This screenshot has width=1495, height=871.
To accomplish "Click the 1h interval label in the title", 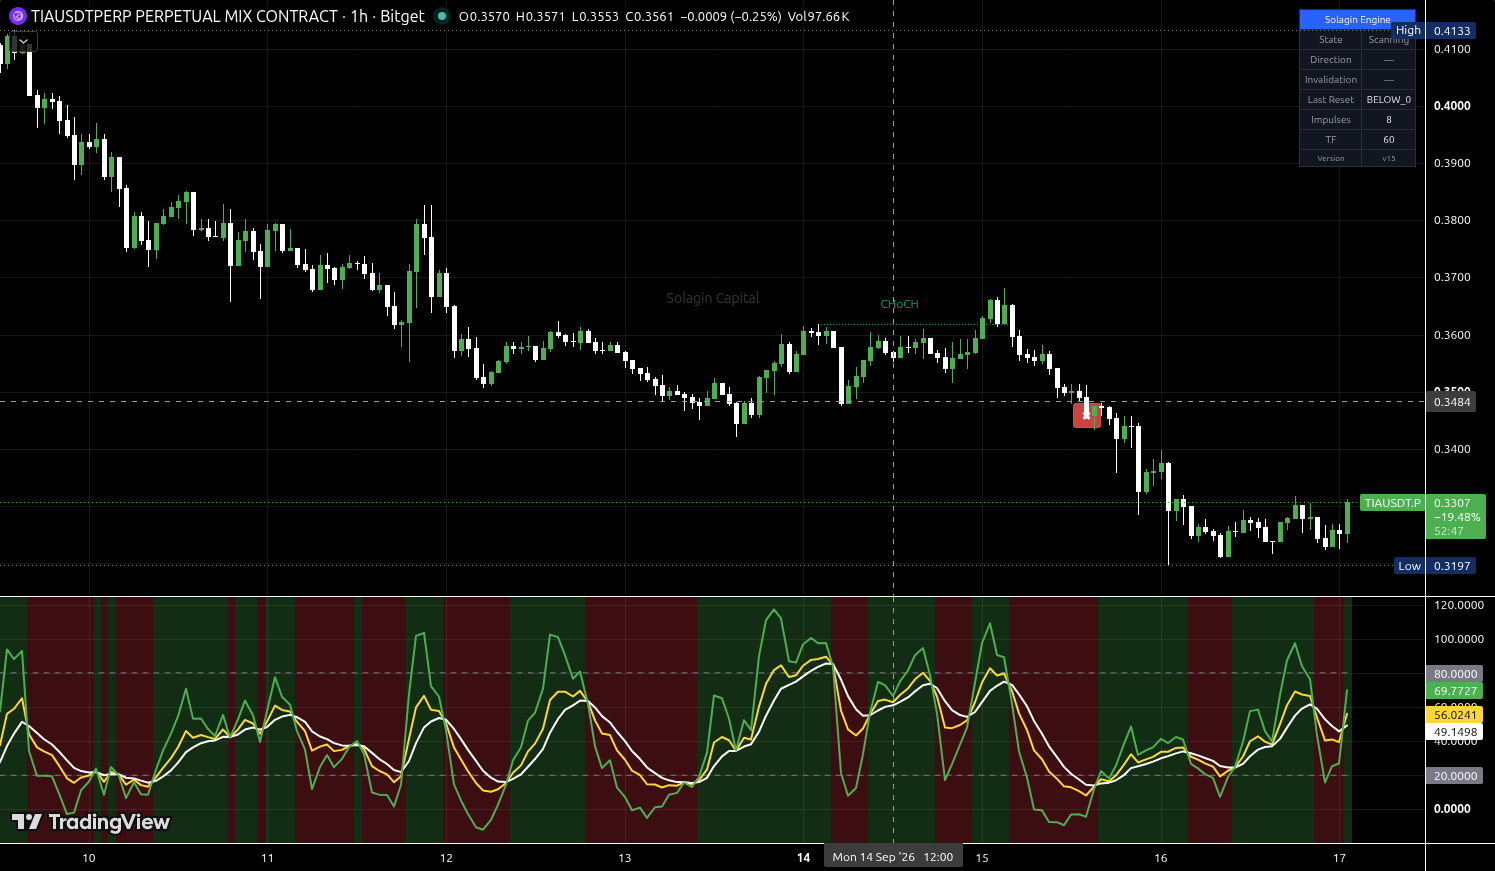I will (x=359, y=16).
